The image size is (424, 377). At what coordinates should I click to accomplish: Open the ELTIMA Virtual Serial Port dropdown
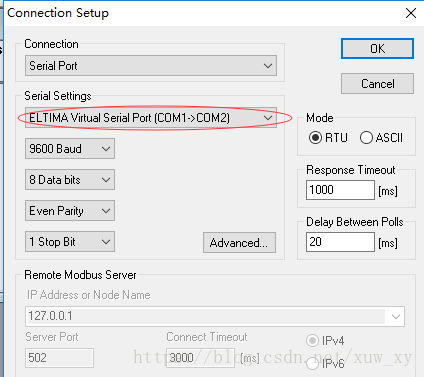point(151,118)
